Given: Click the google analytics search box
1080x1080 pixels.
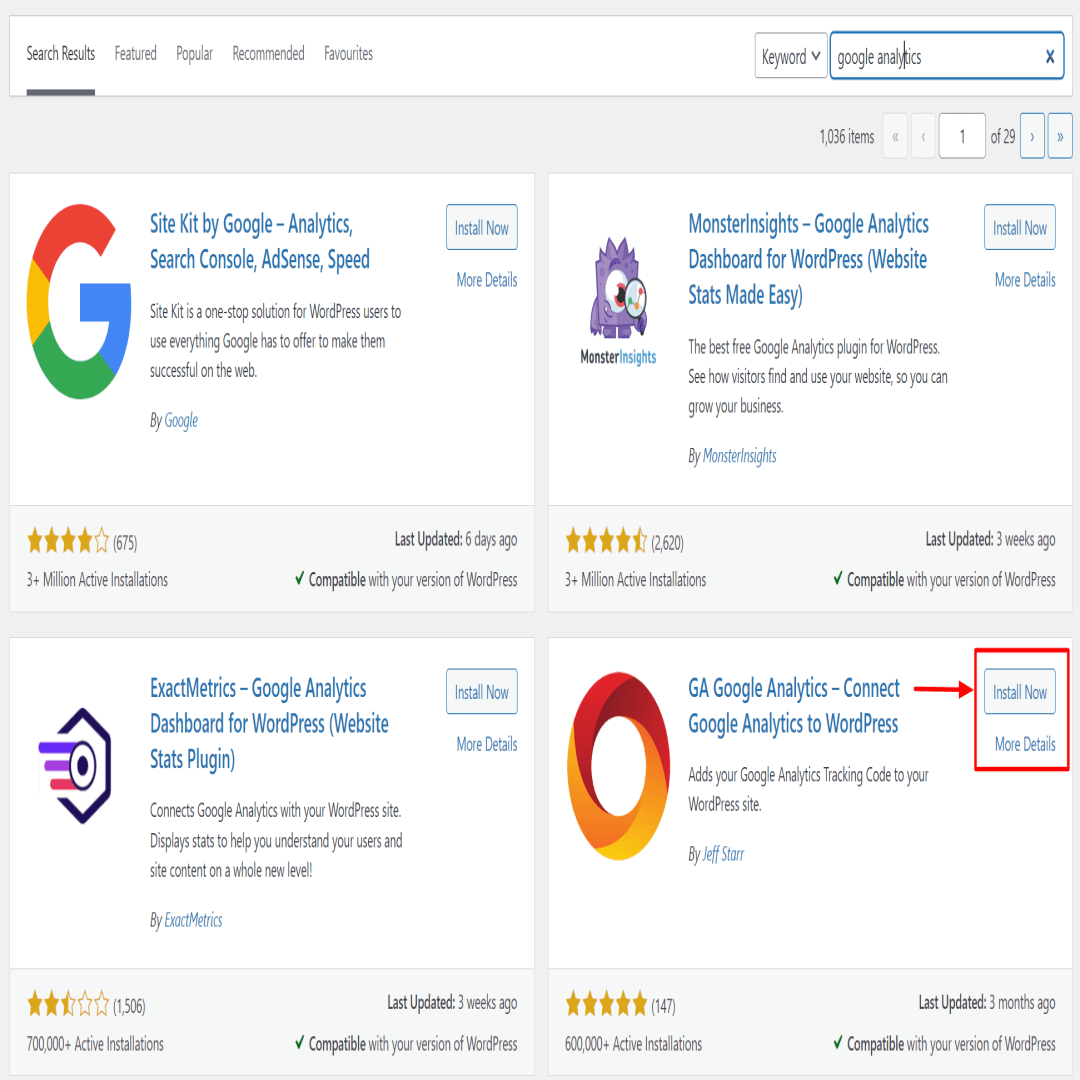Looking at the screenshot, I should pyautogui.click(x=936, y=56).
